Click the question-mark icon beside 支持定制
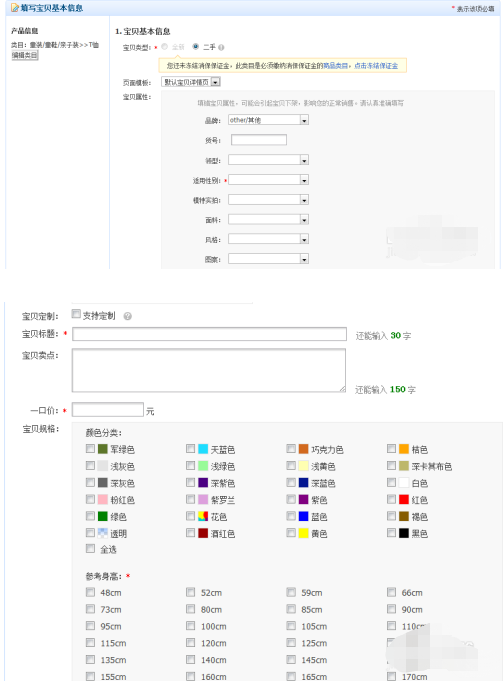504x681 pixels. pyautogui.click(x=127, y=316)
